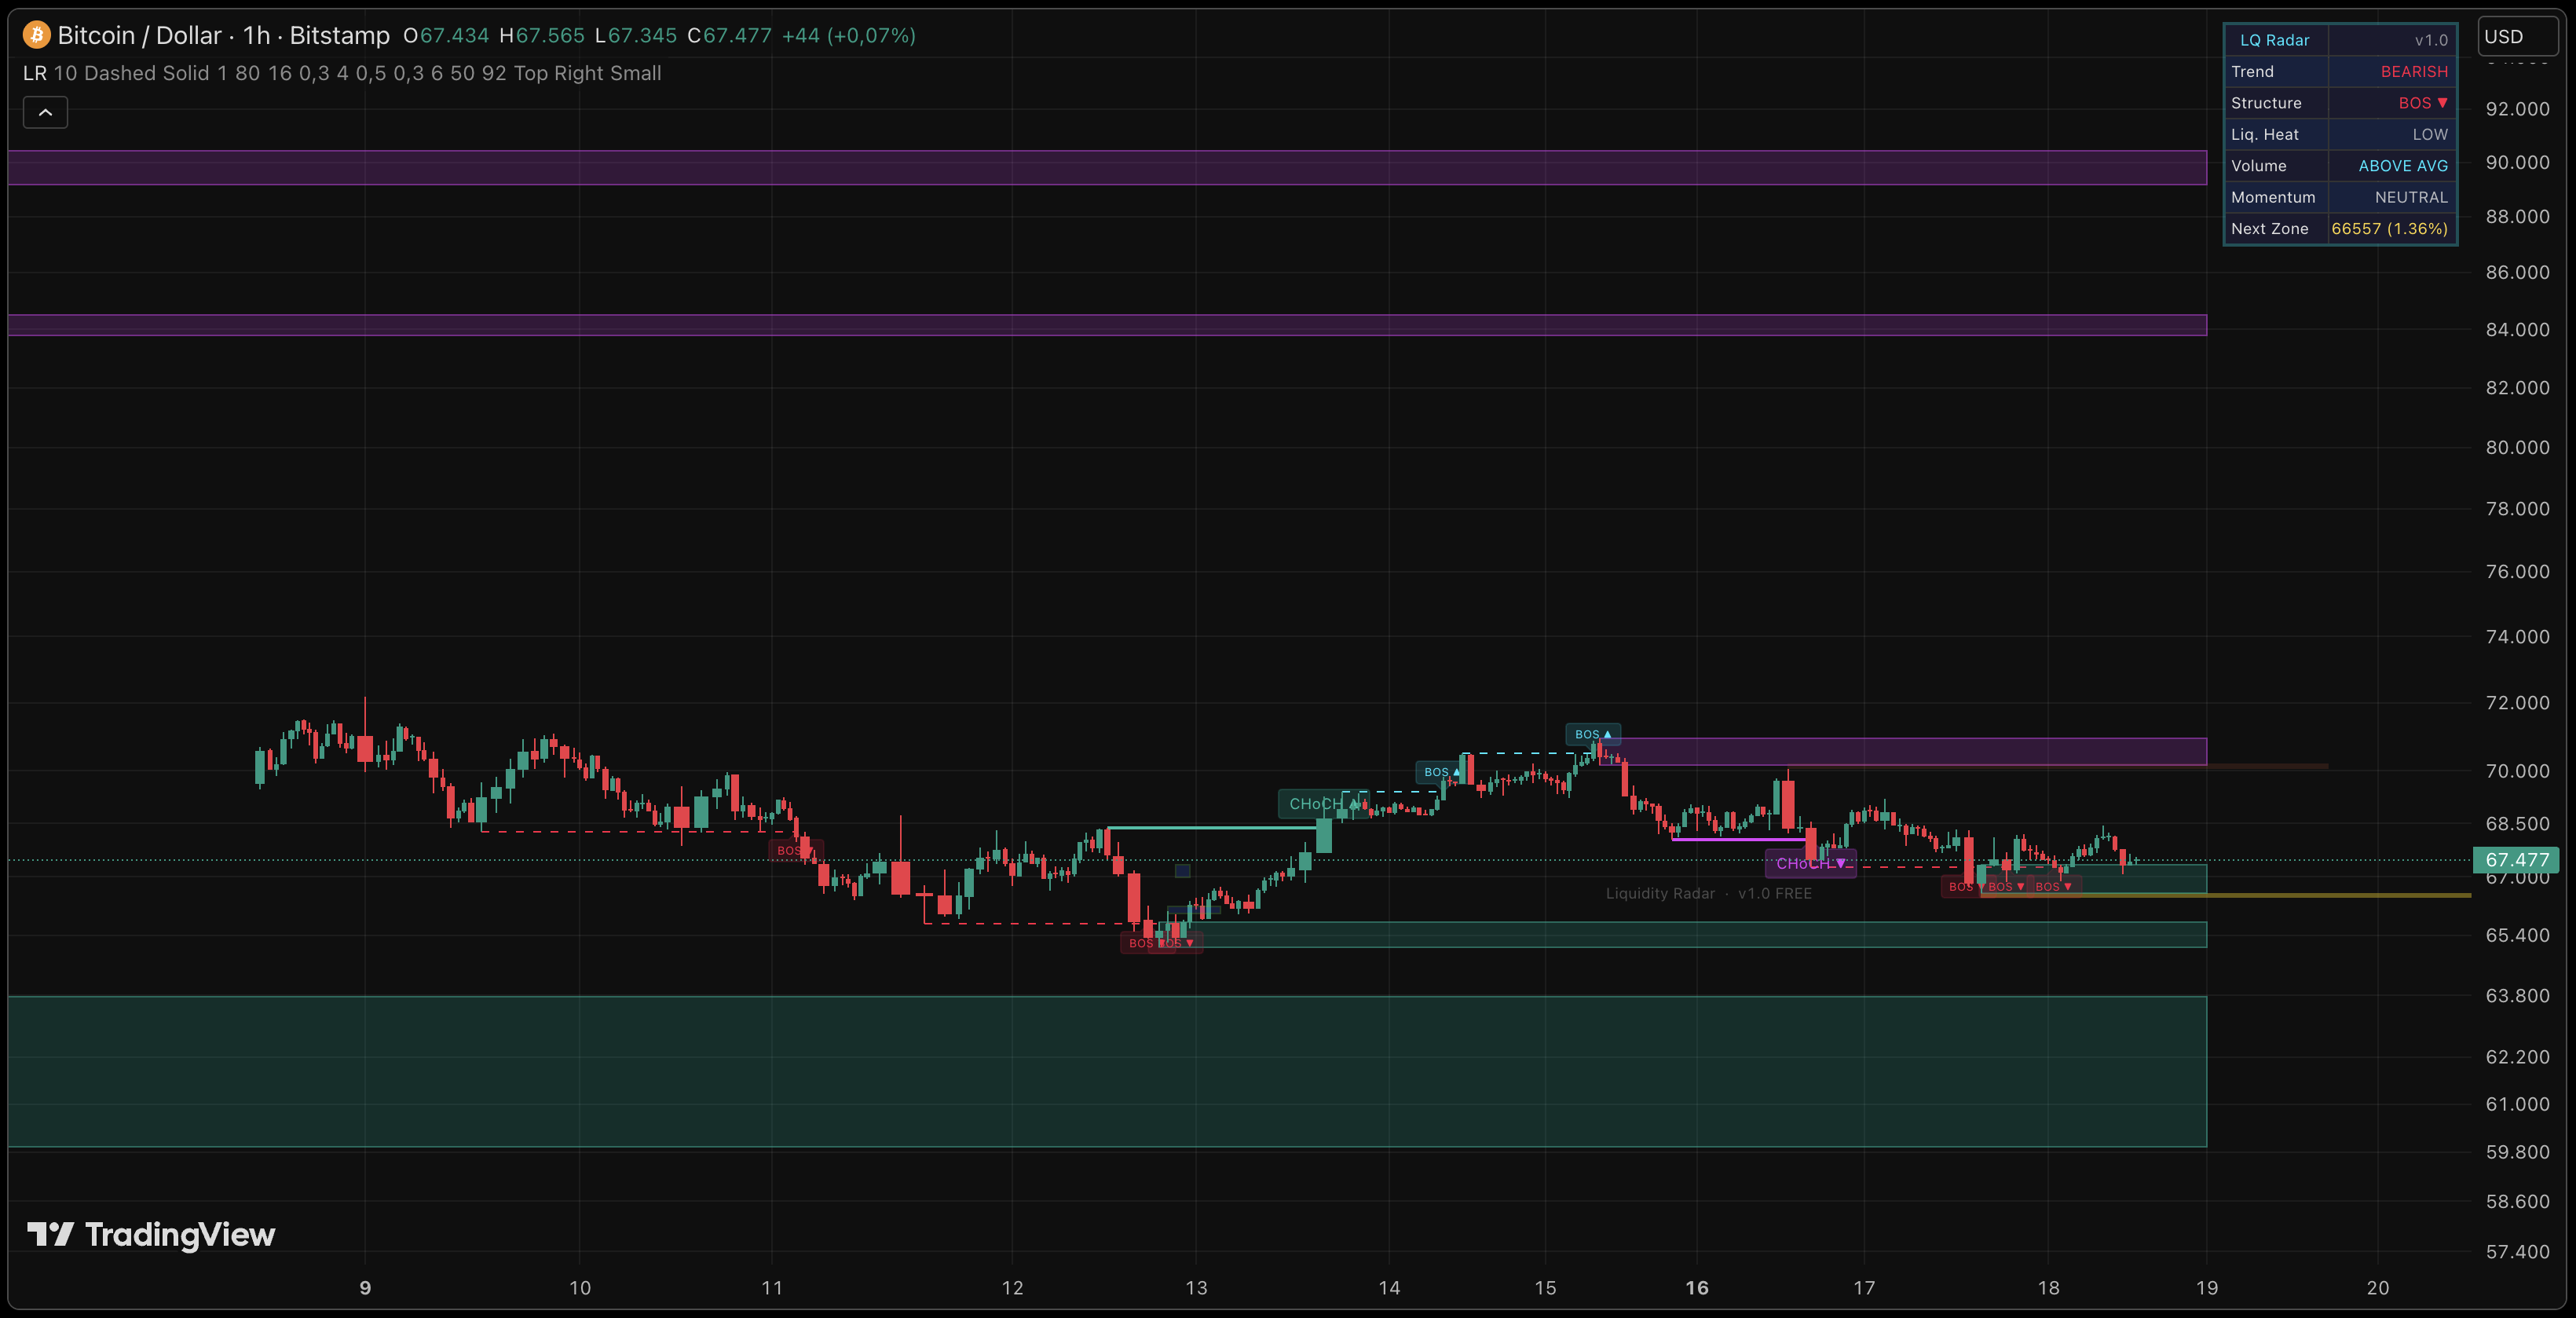Click the Bitcoin coin logo in the chart header
The image size is (2576, 1318).
coord(37,35)
